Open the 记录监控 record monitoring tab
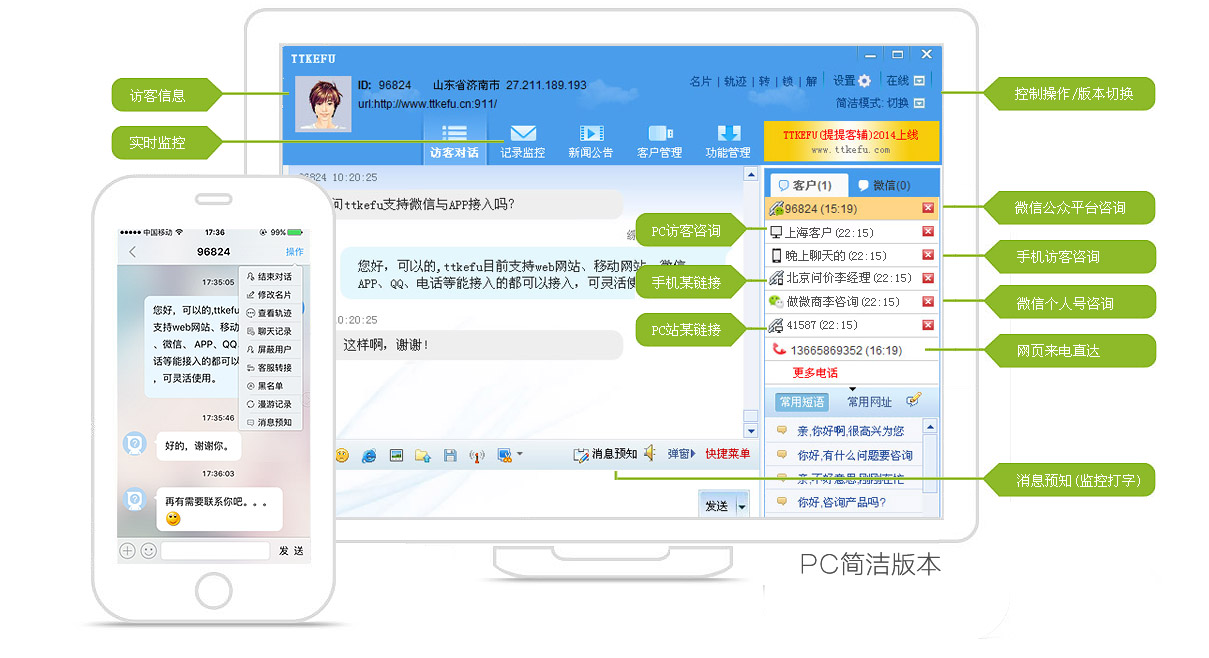 coord(523,142)
